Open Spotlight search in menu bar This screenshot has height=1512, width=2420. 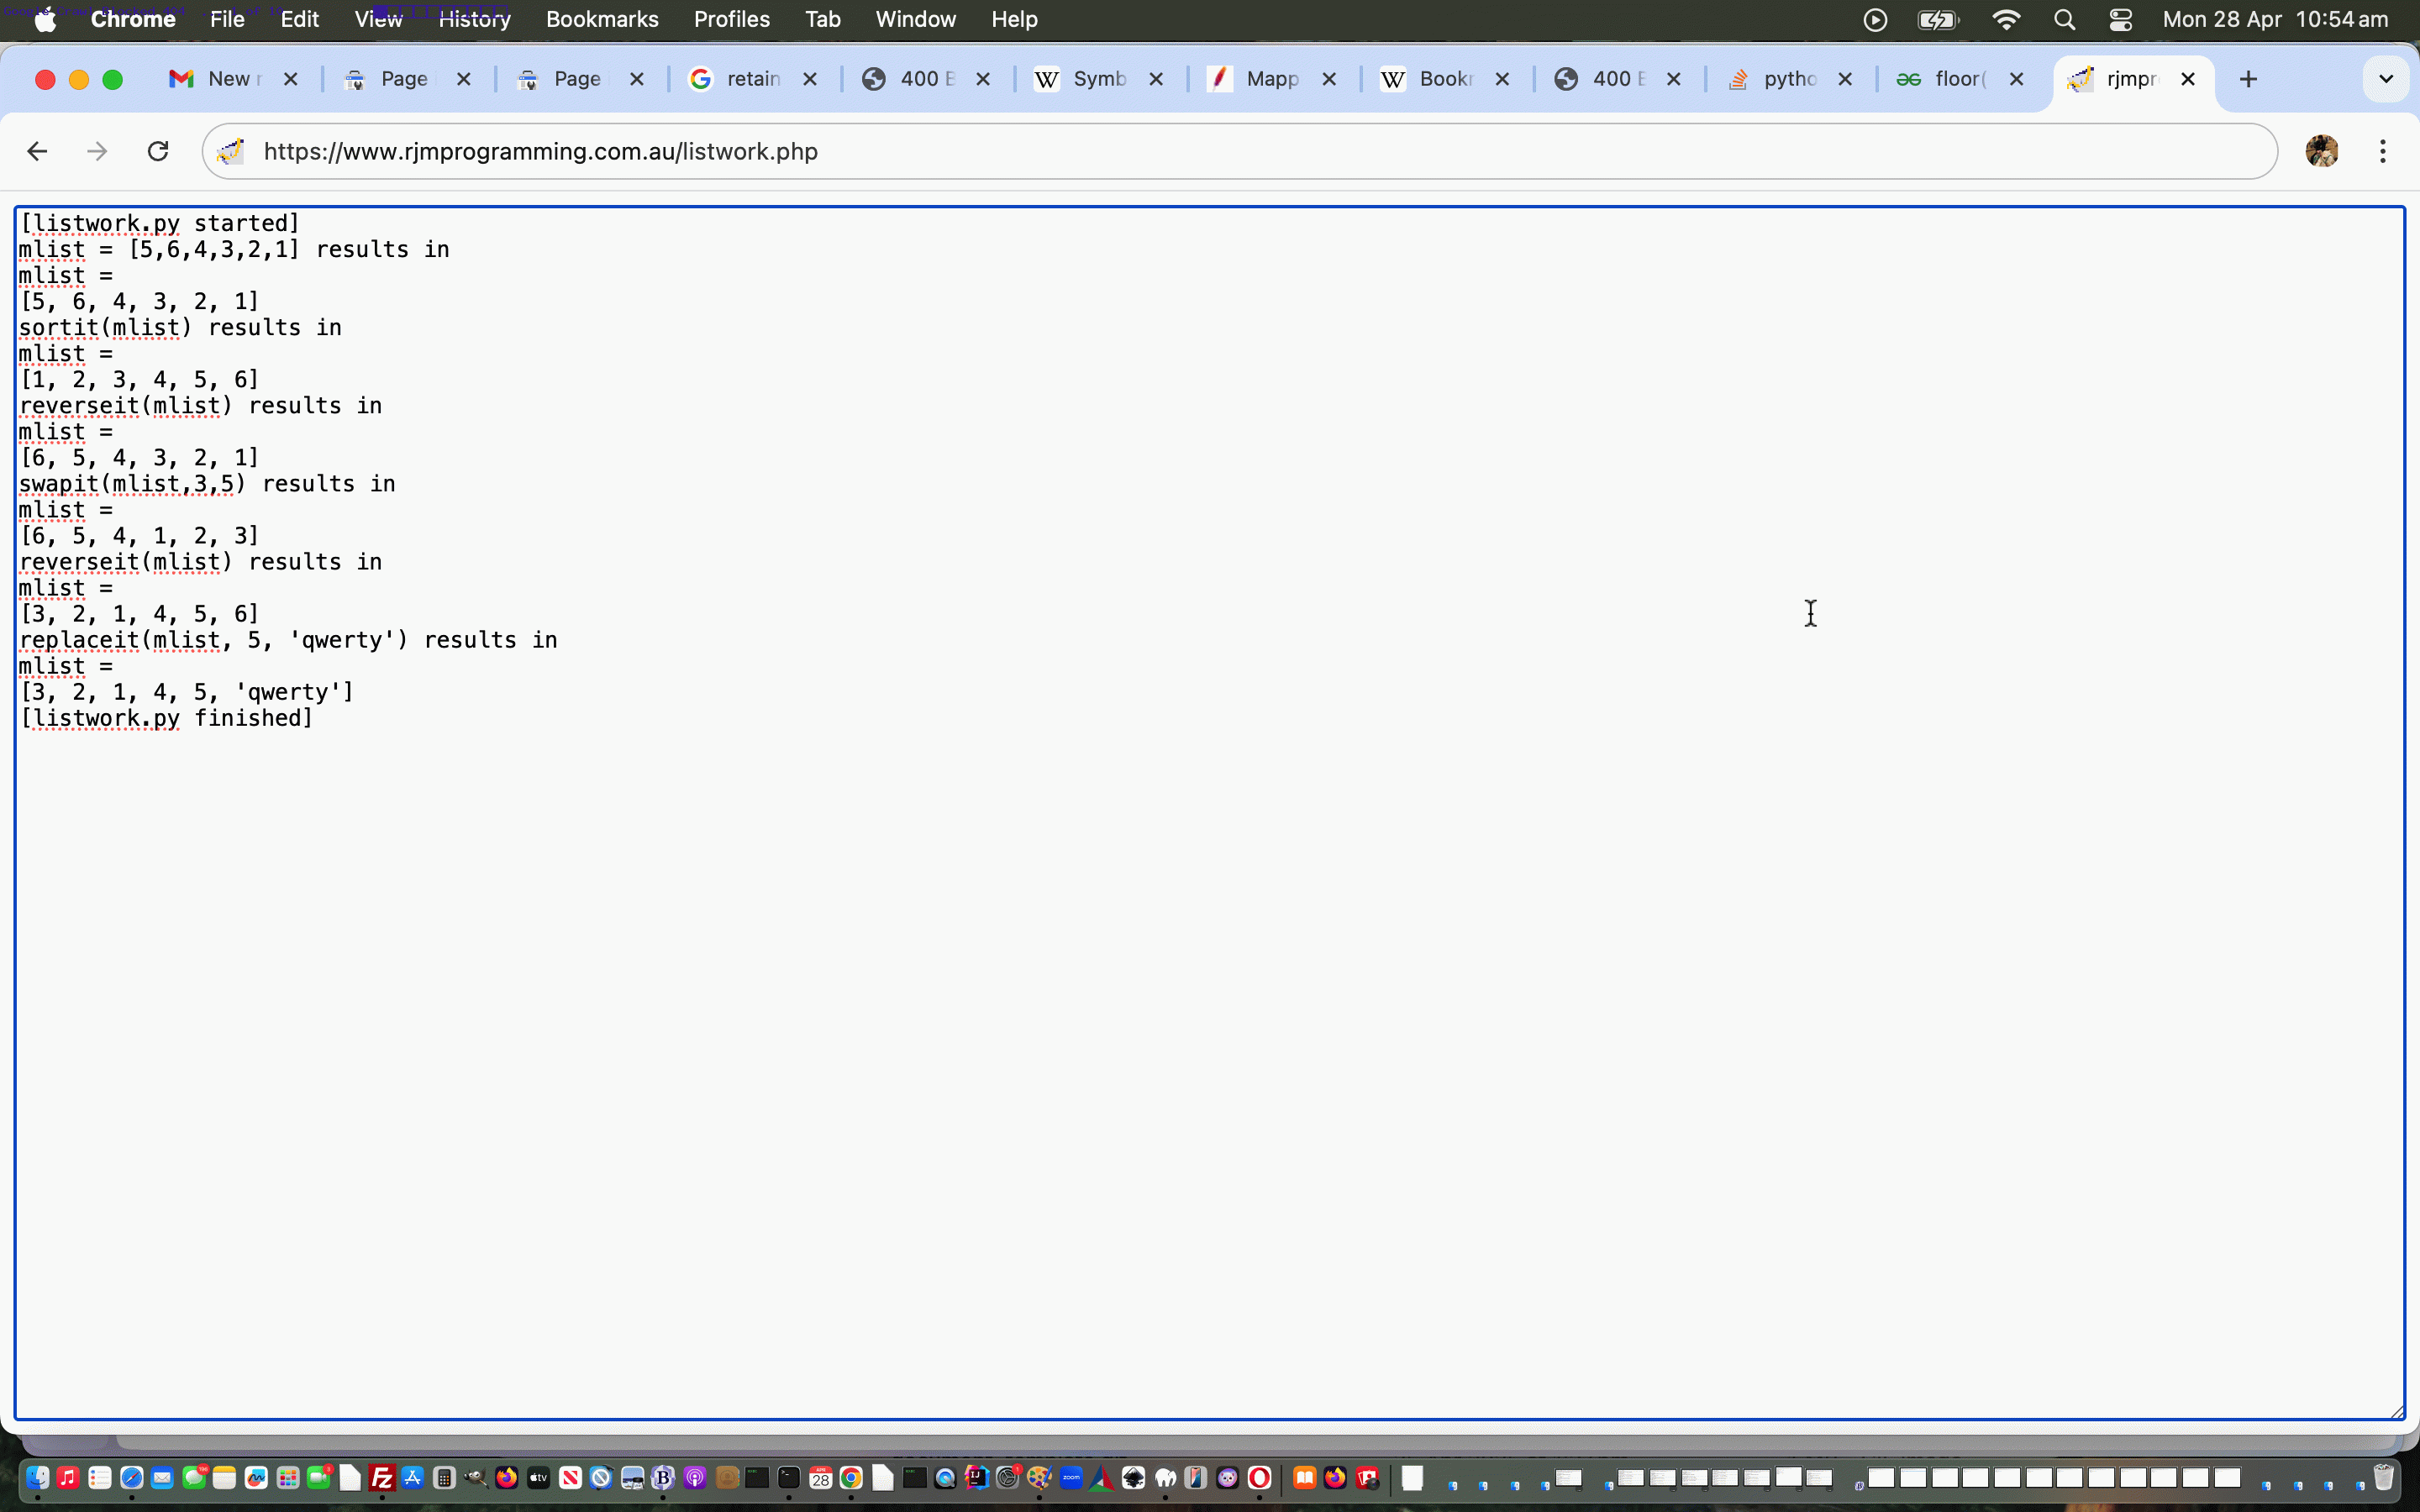(x=2064, y=20)
